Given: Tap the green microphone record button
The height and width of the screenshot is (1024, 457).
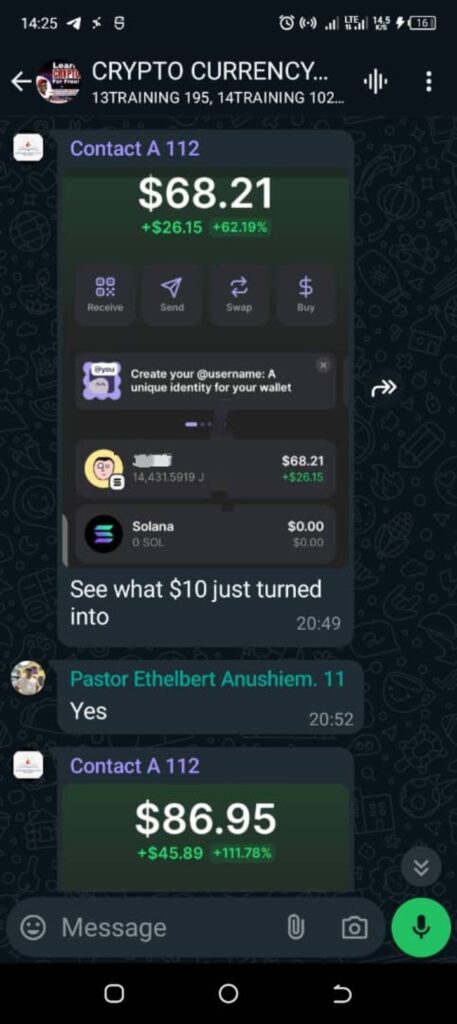Looking at the screenshot, I should click(x=421, y=927).
